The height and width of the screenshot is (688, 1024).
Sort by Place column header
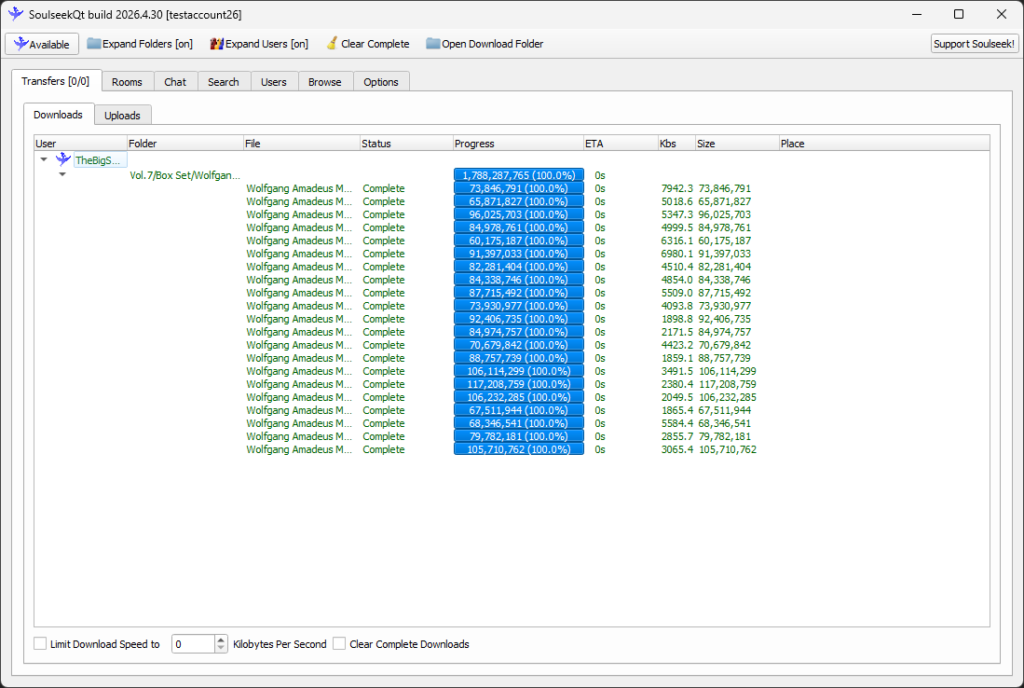(884, 143)
